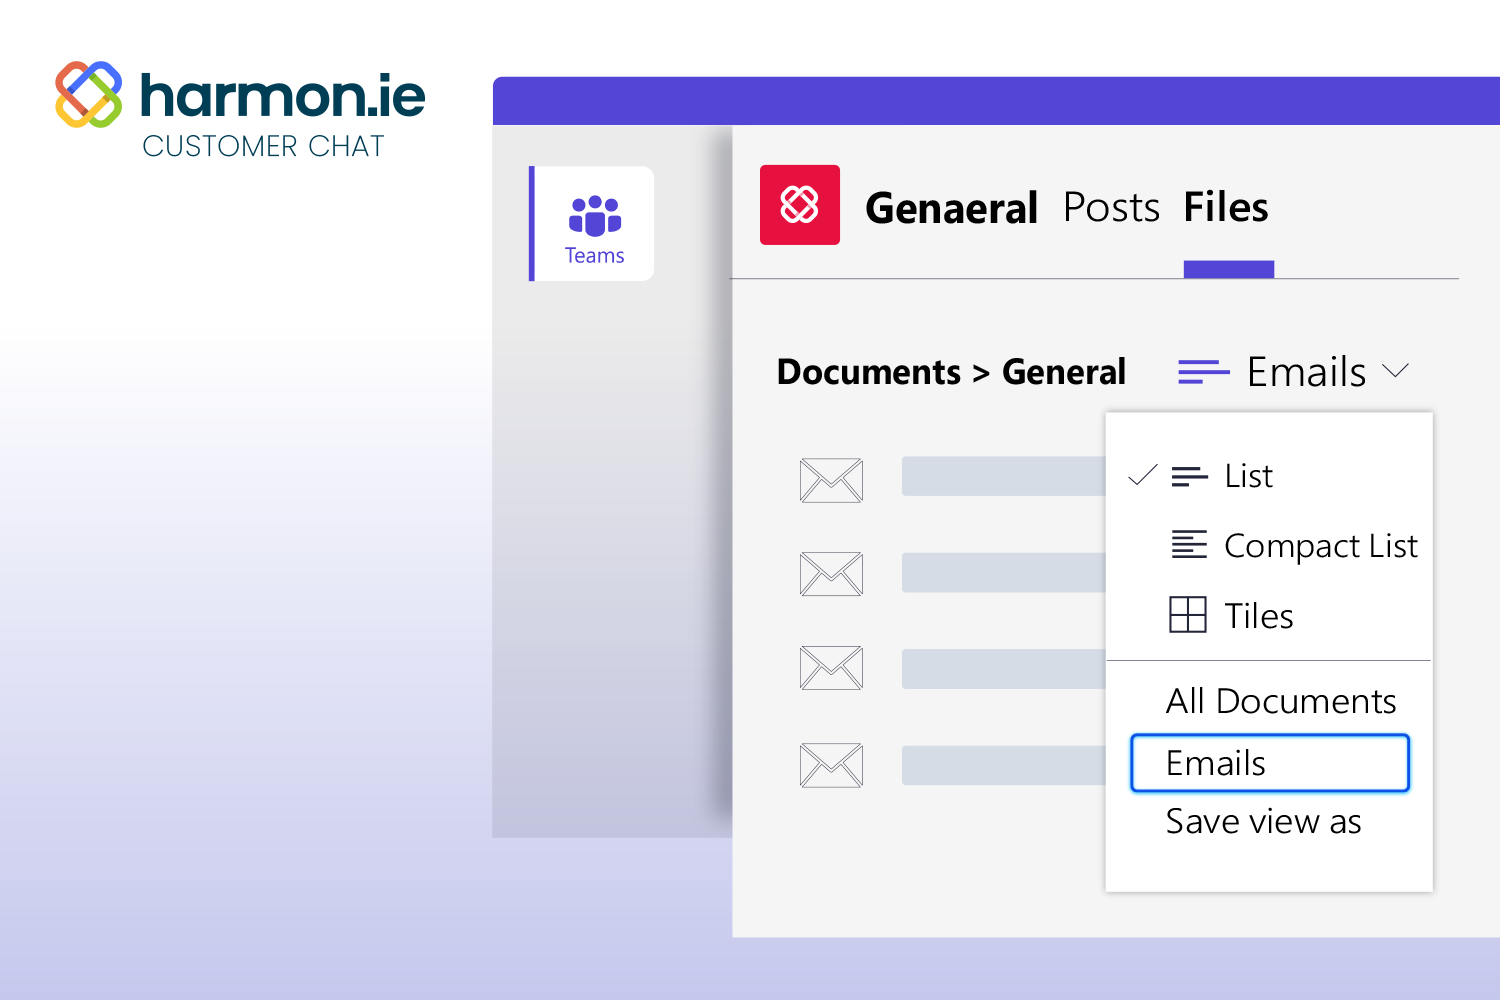
Task: Click the second envelope email icon
Action: point(831,574)
